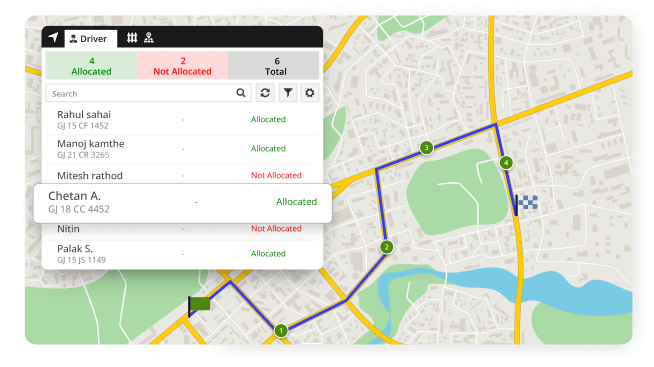Click vehicle number GJ 15 CF 1452
This screenshot has width=654, height=367.
click(83, 126)
